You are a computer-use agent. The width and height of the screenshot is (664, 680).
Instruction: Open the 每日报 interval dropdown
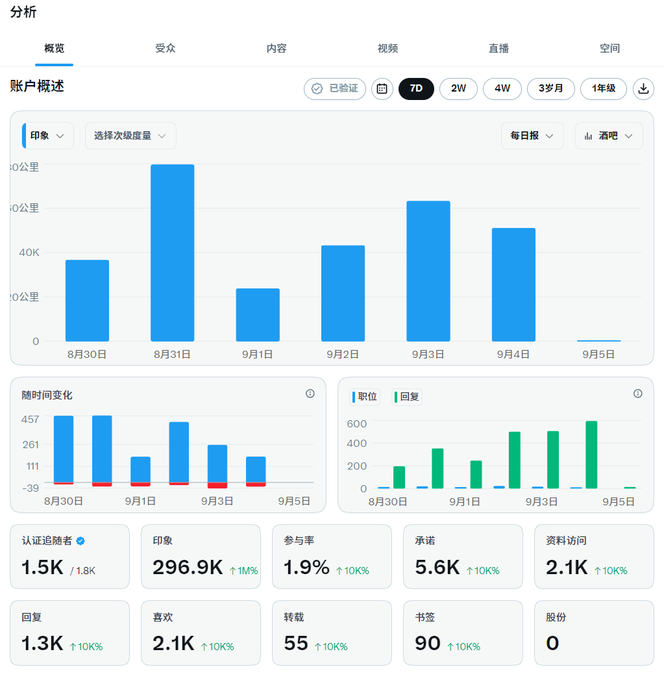pyautogui.click(x=532, y=136)
